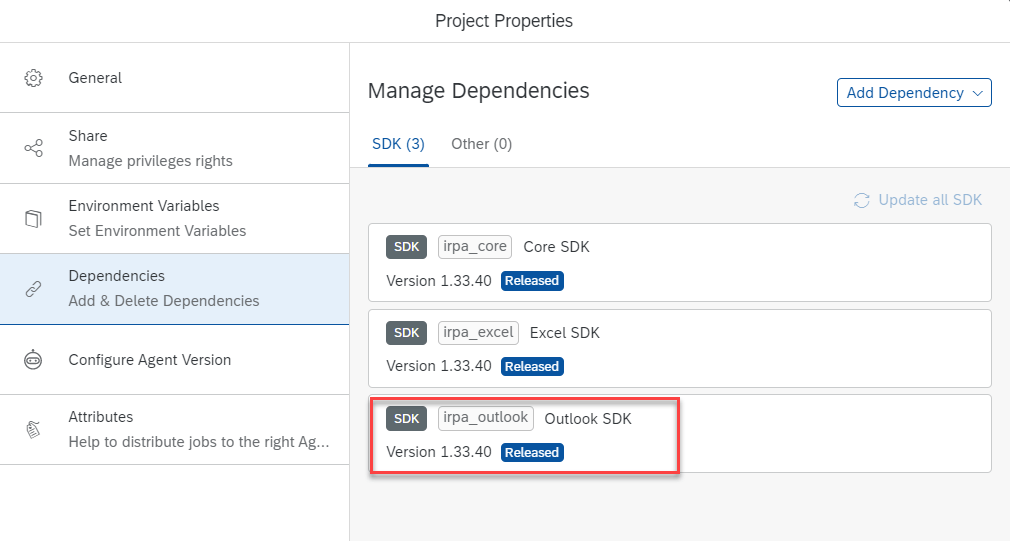The image size is (1010, 541).
Task: Click the General gear icon
Action: coord(33,78)
